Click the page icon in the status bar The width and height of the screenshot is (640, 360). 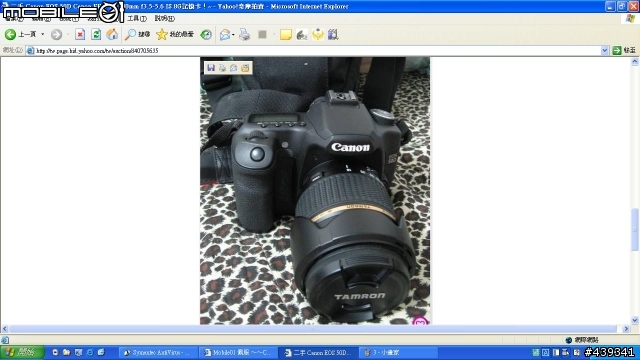pos(5,340)
